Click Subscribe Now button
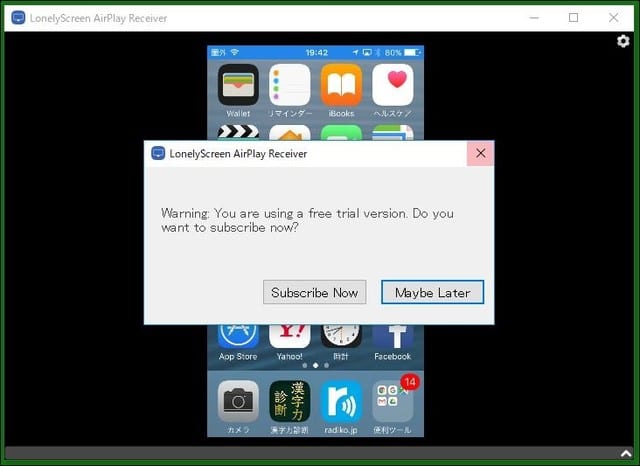Image resolution: width=640 pixels, height=466 pixels. point(314,292)
